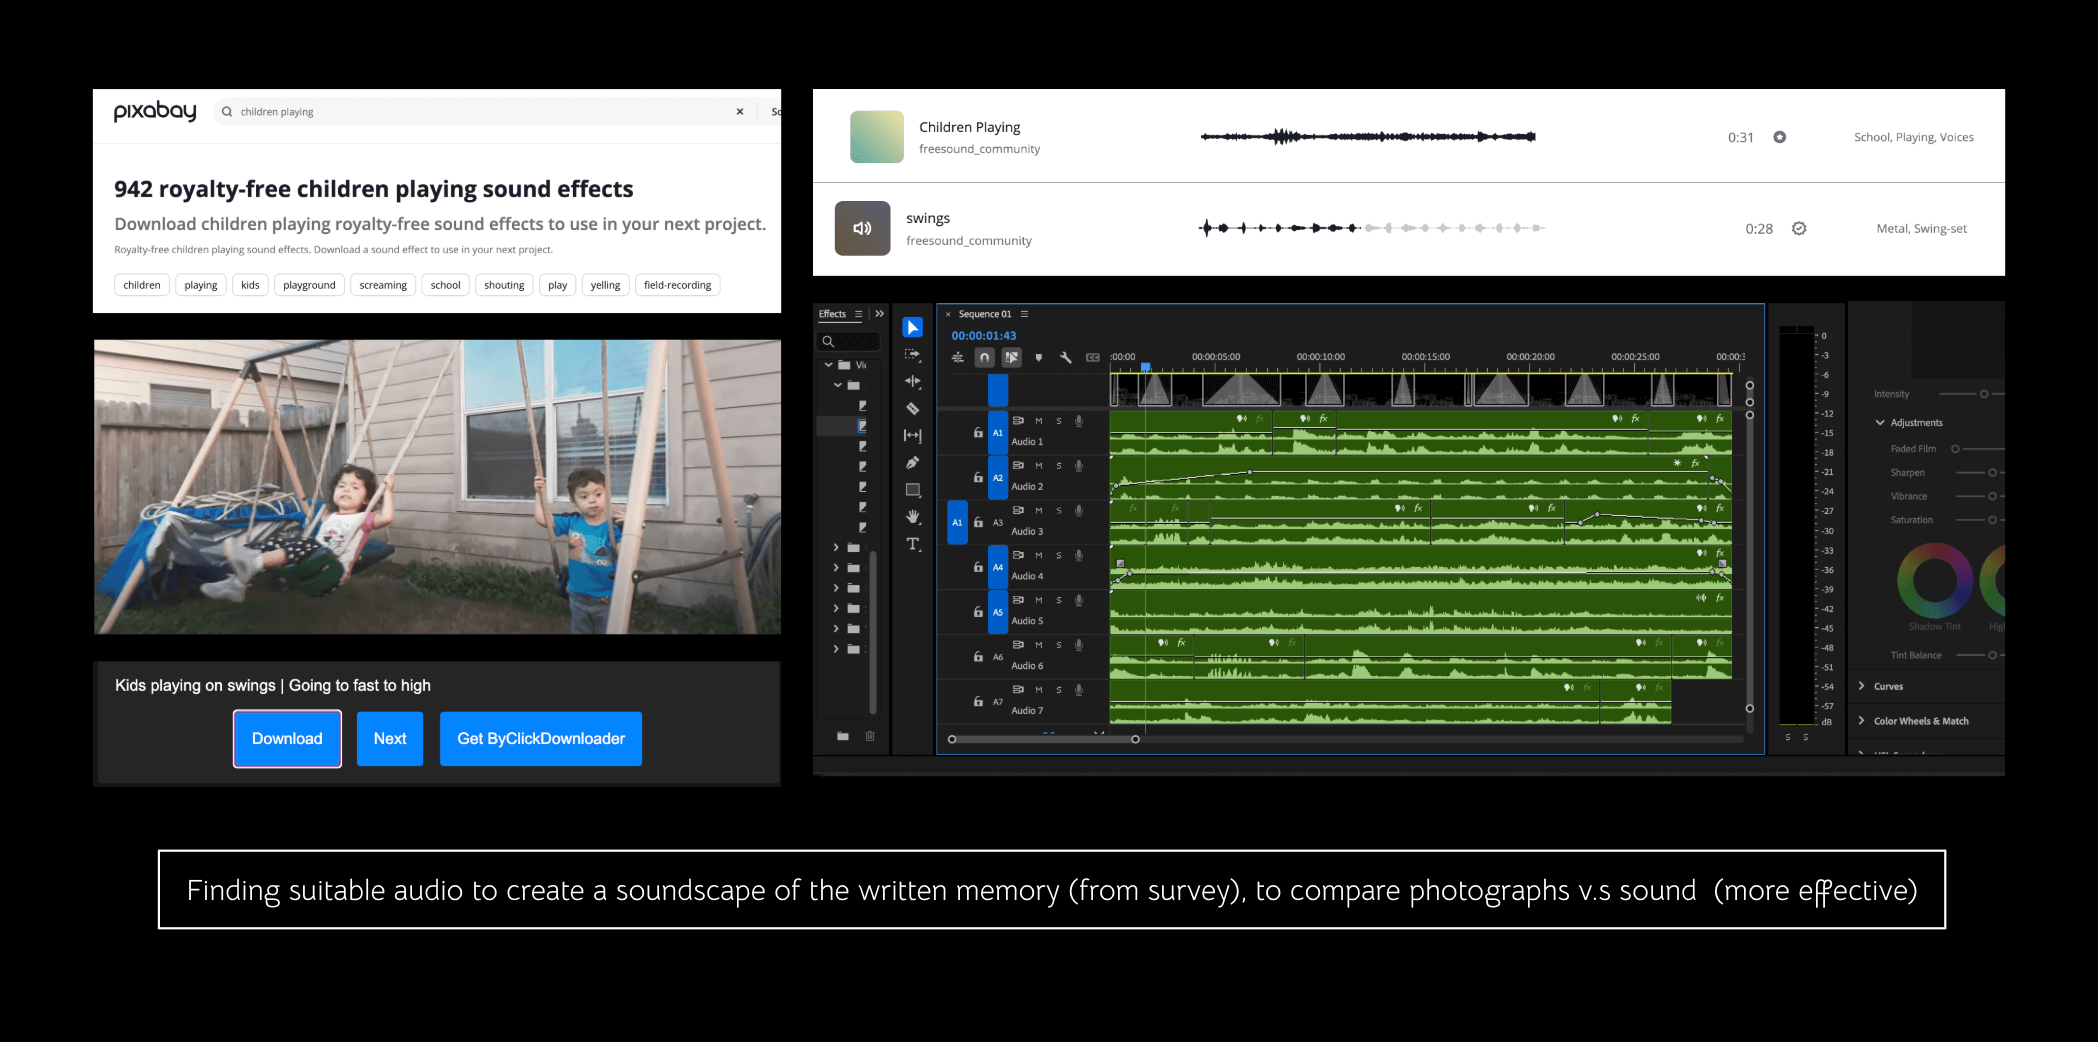Solo the Audio 2 track
Viewport: 2098px width, 1042px height.
pos(1059,466)
